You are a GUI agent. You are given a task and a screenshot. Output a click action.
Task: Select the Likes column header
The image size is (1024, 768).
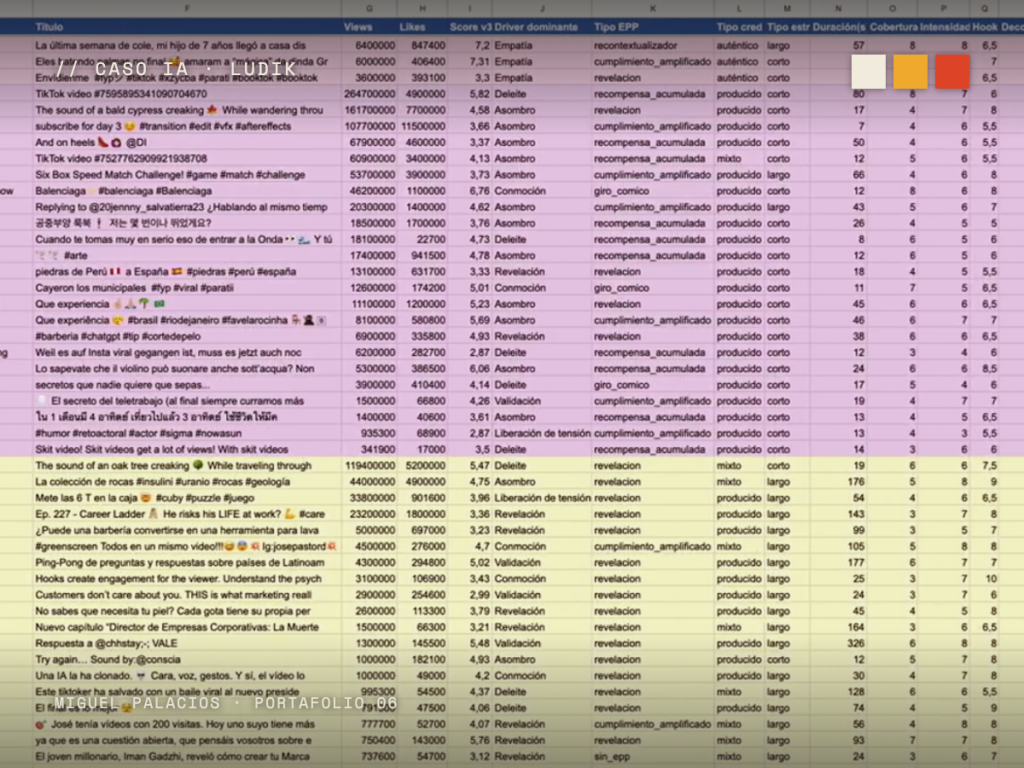(412, 27)
